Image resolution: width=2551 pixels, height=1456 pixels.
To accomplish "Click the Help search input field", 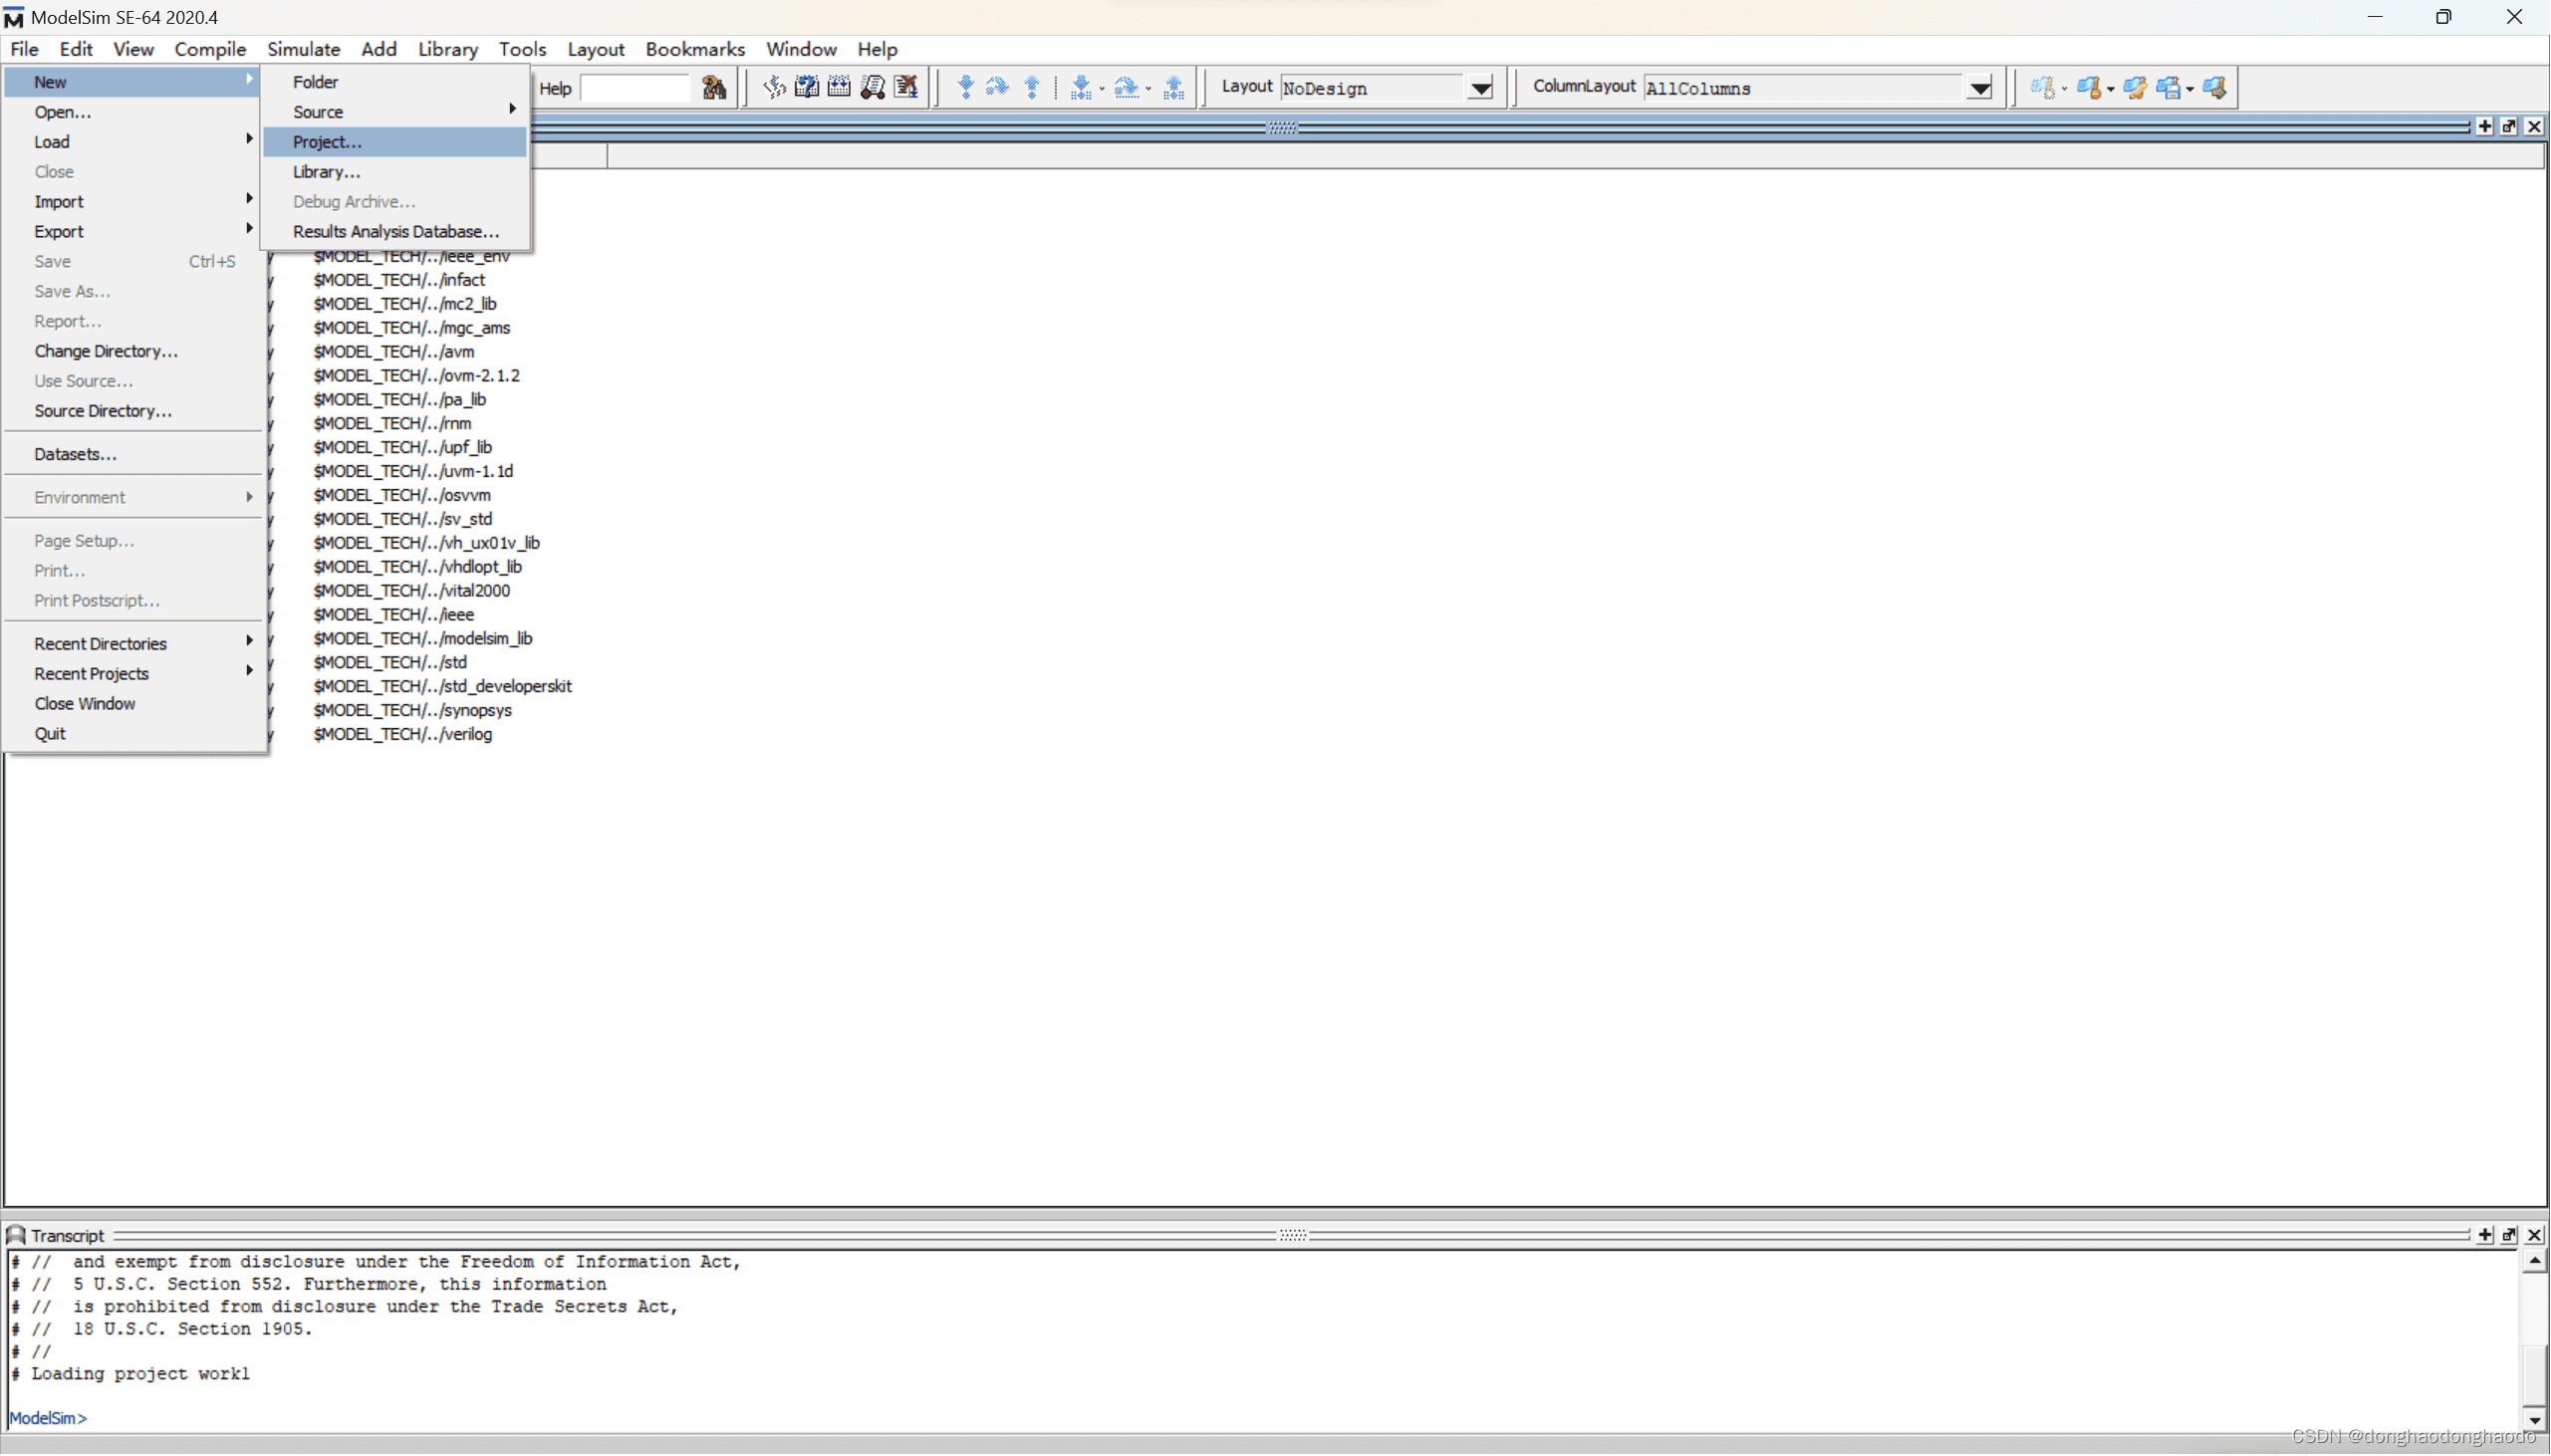I will click(635, 88).
